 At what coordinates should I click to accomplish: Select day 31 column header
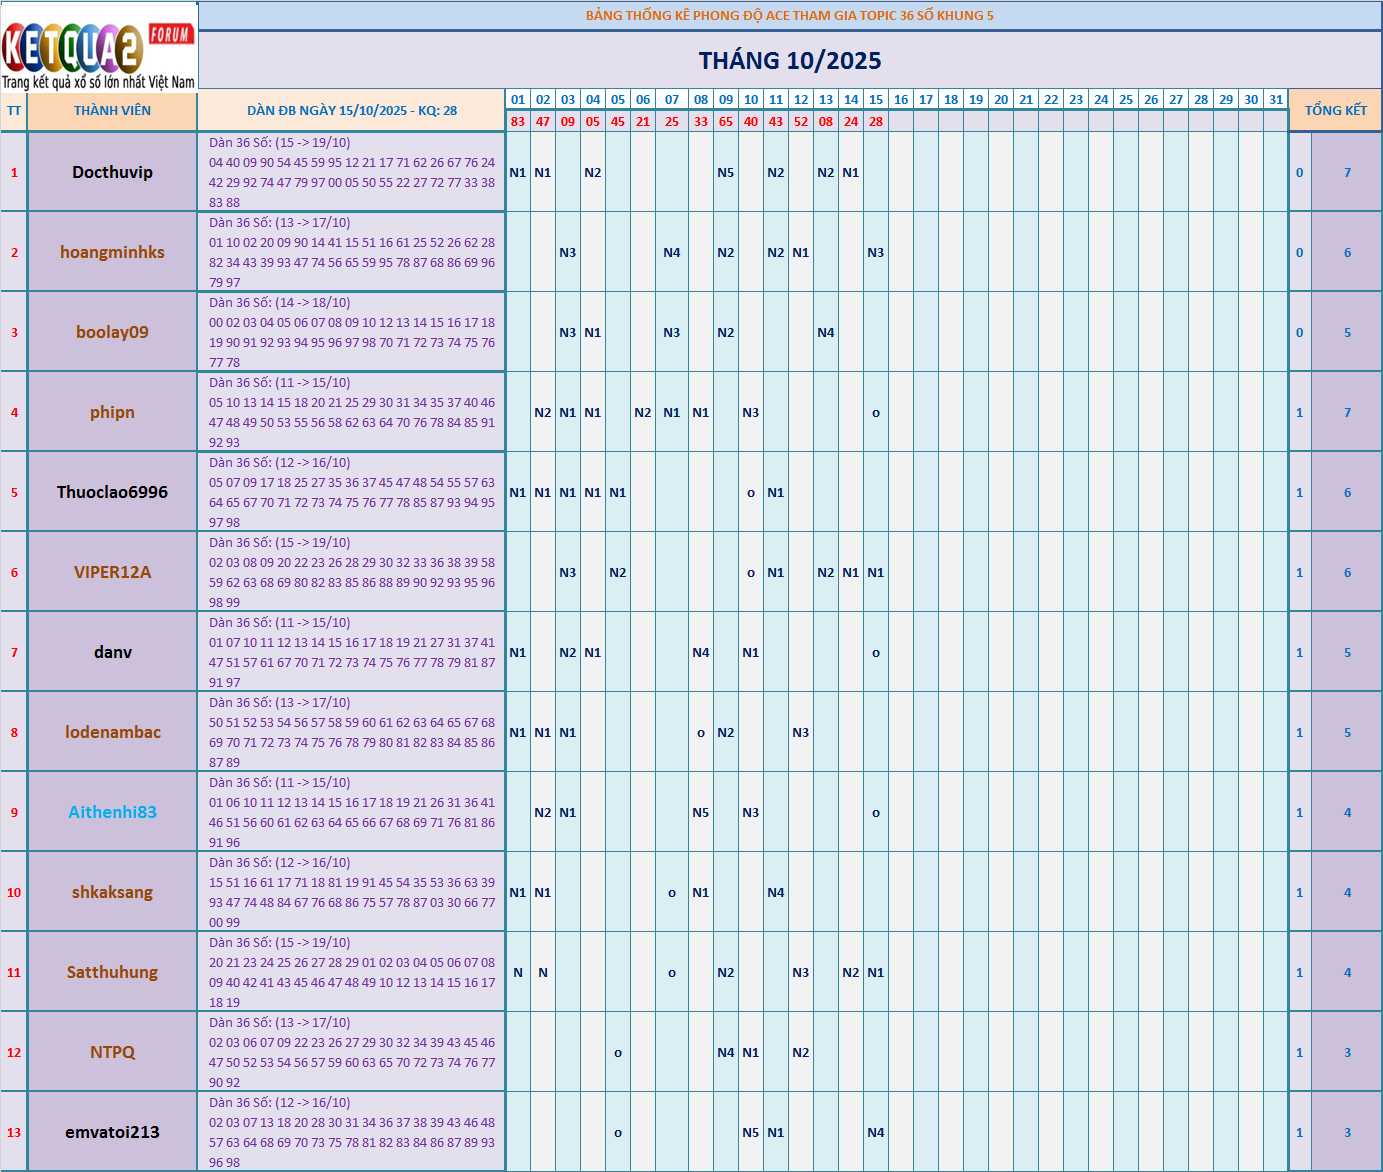1275,100
